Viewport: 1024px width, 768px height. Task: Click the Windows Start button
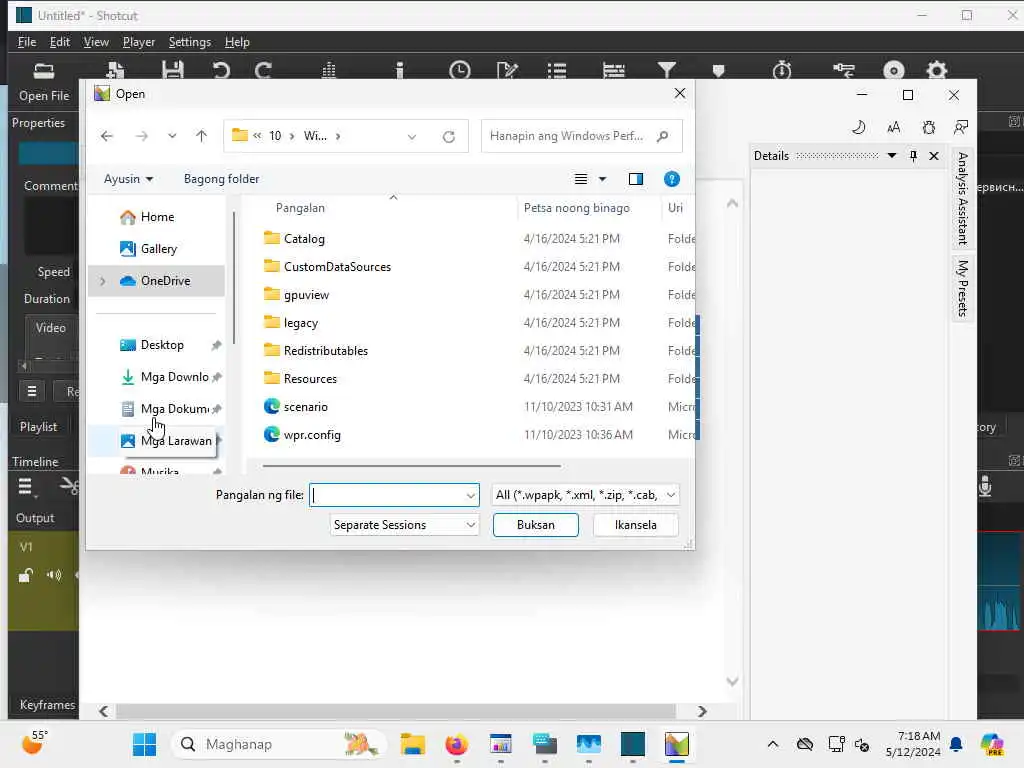point(144,744)
